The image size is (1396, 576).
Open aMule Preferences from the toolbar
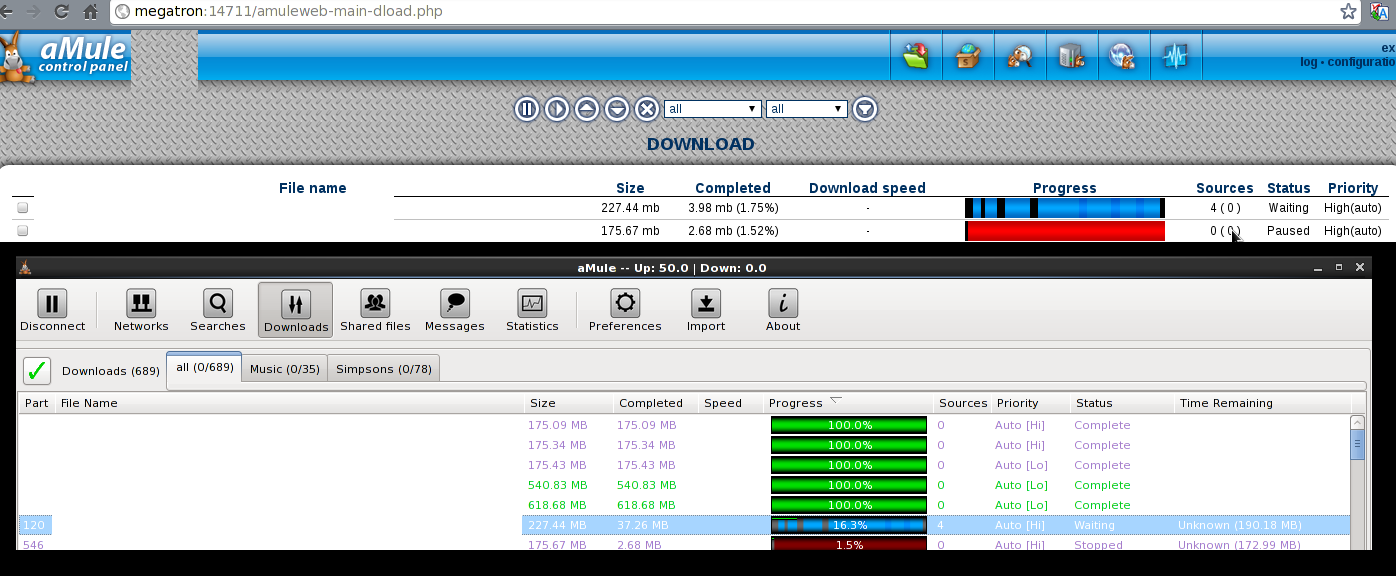pos(625,311)
